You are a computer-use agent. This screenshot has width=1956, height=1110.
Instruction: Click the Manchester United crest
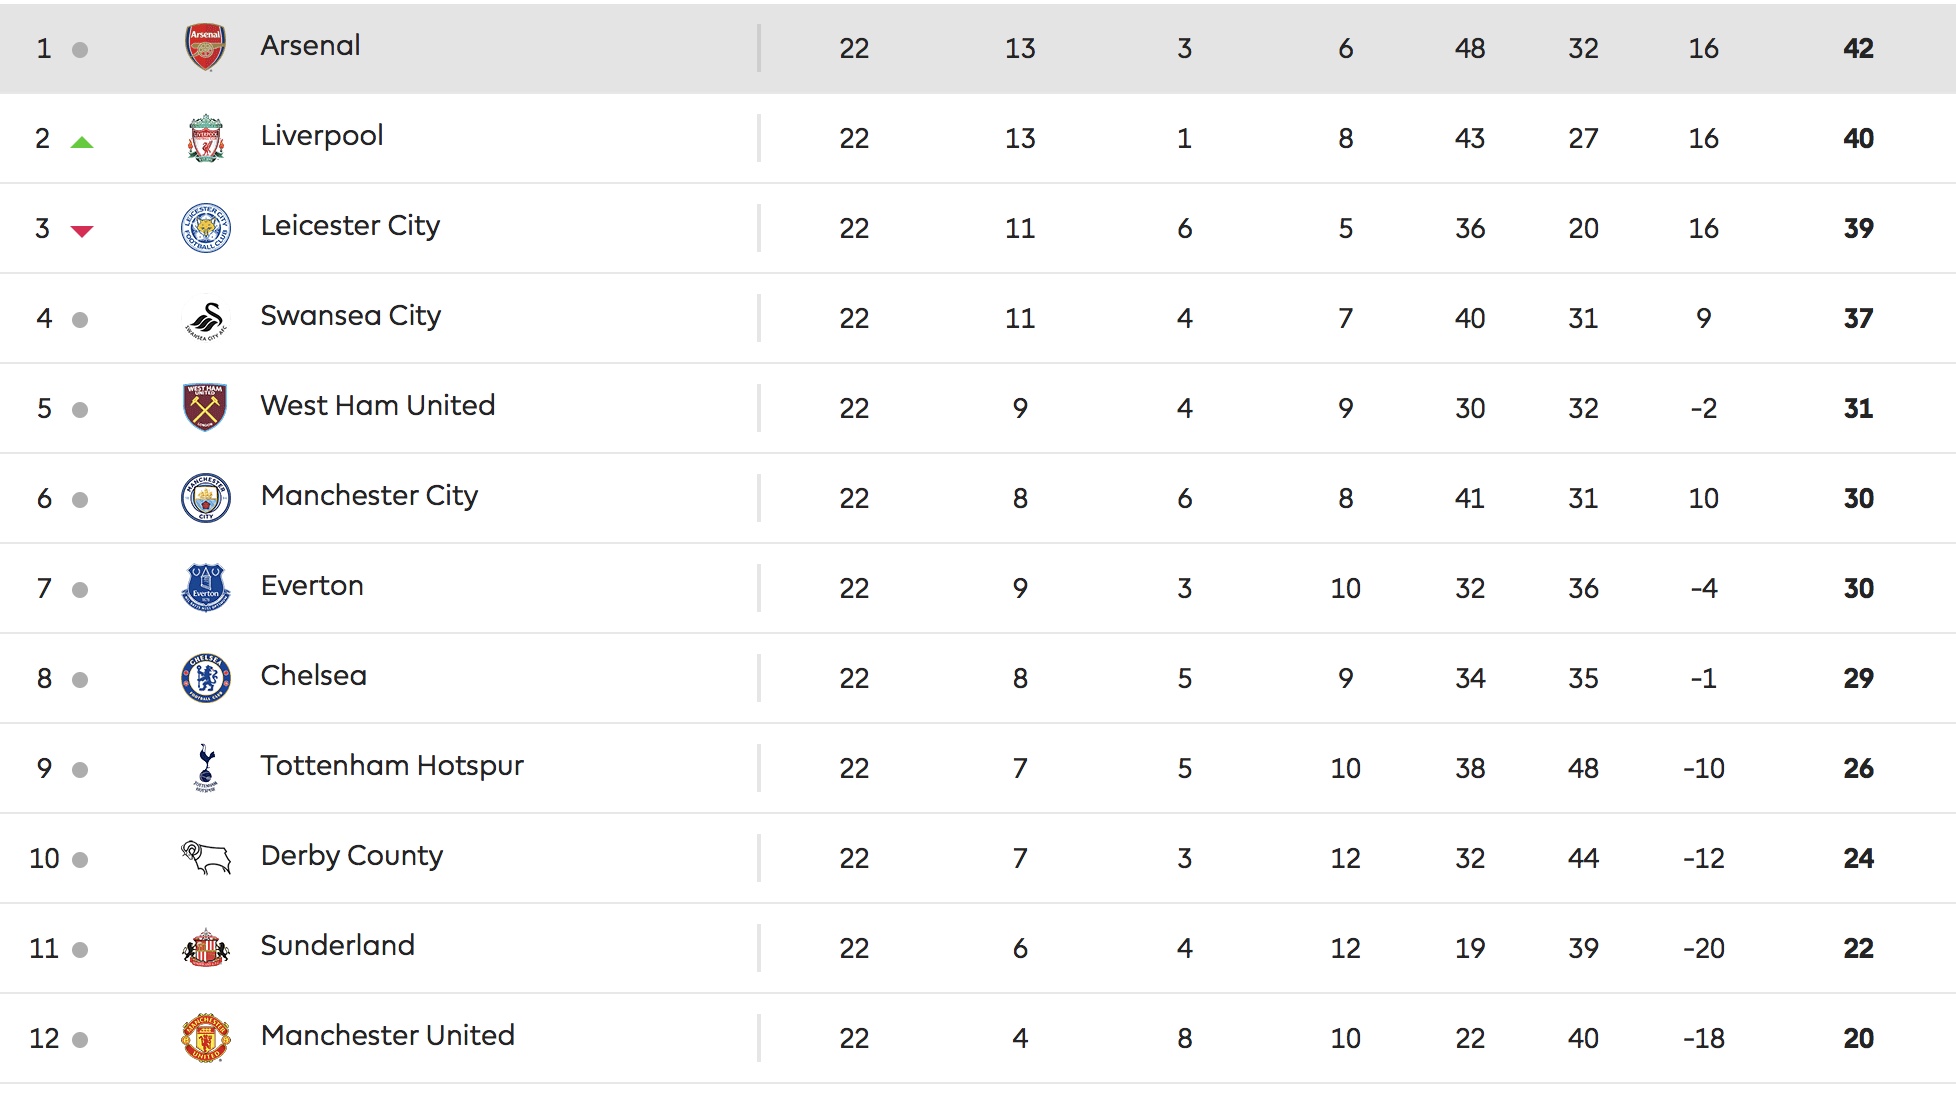tap(206, 1038)
